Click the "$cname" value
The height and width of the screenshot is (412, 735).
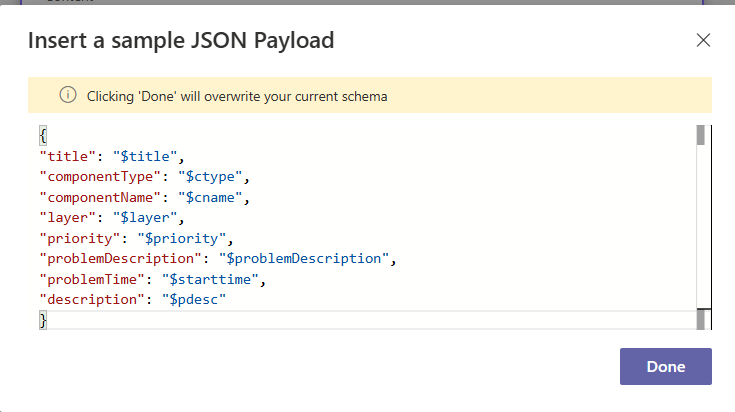click(x=212, y=197)
